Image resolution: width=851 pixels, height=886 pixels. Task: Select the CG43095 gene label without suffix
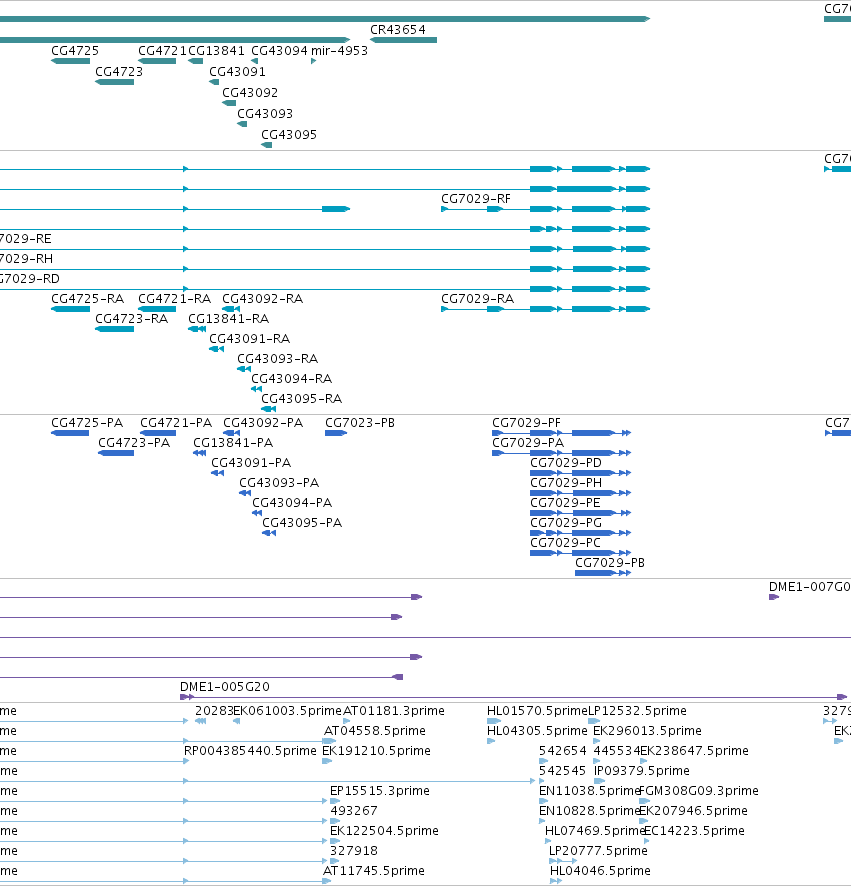click(289, 134)
